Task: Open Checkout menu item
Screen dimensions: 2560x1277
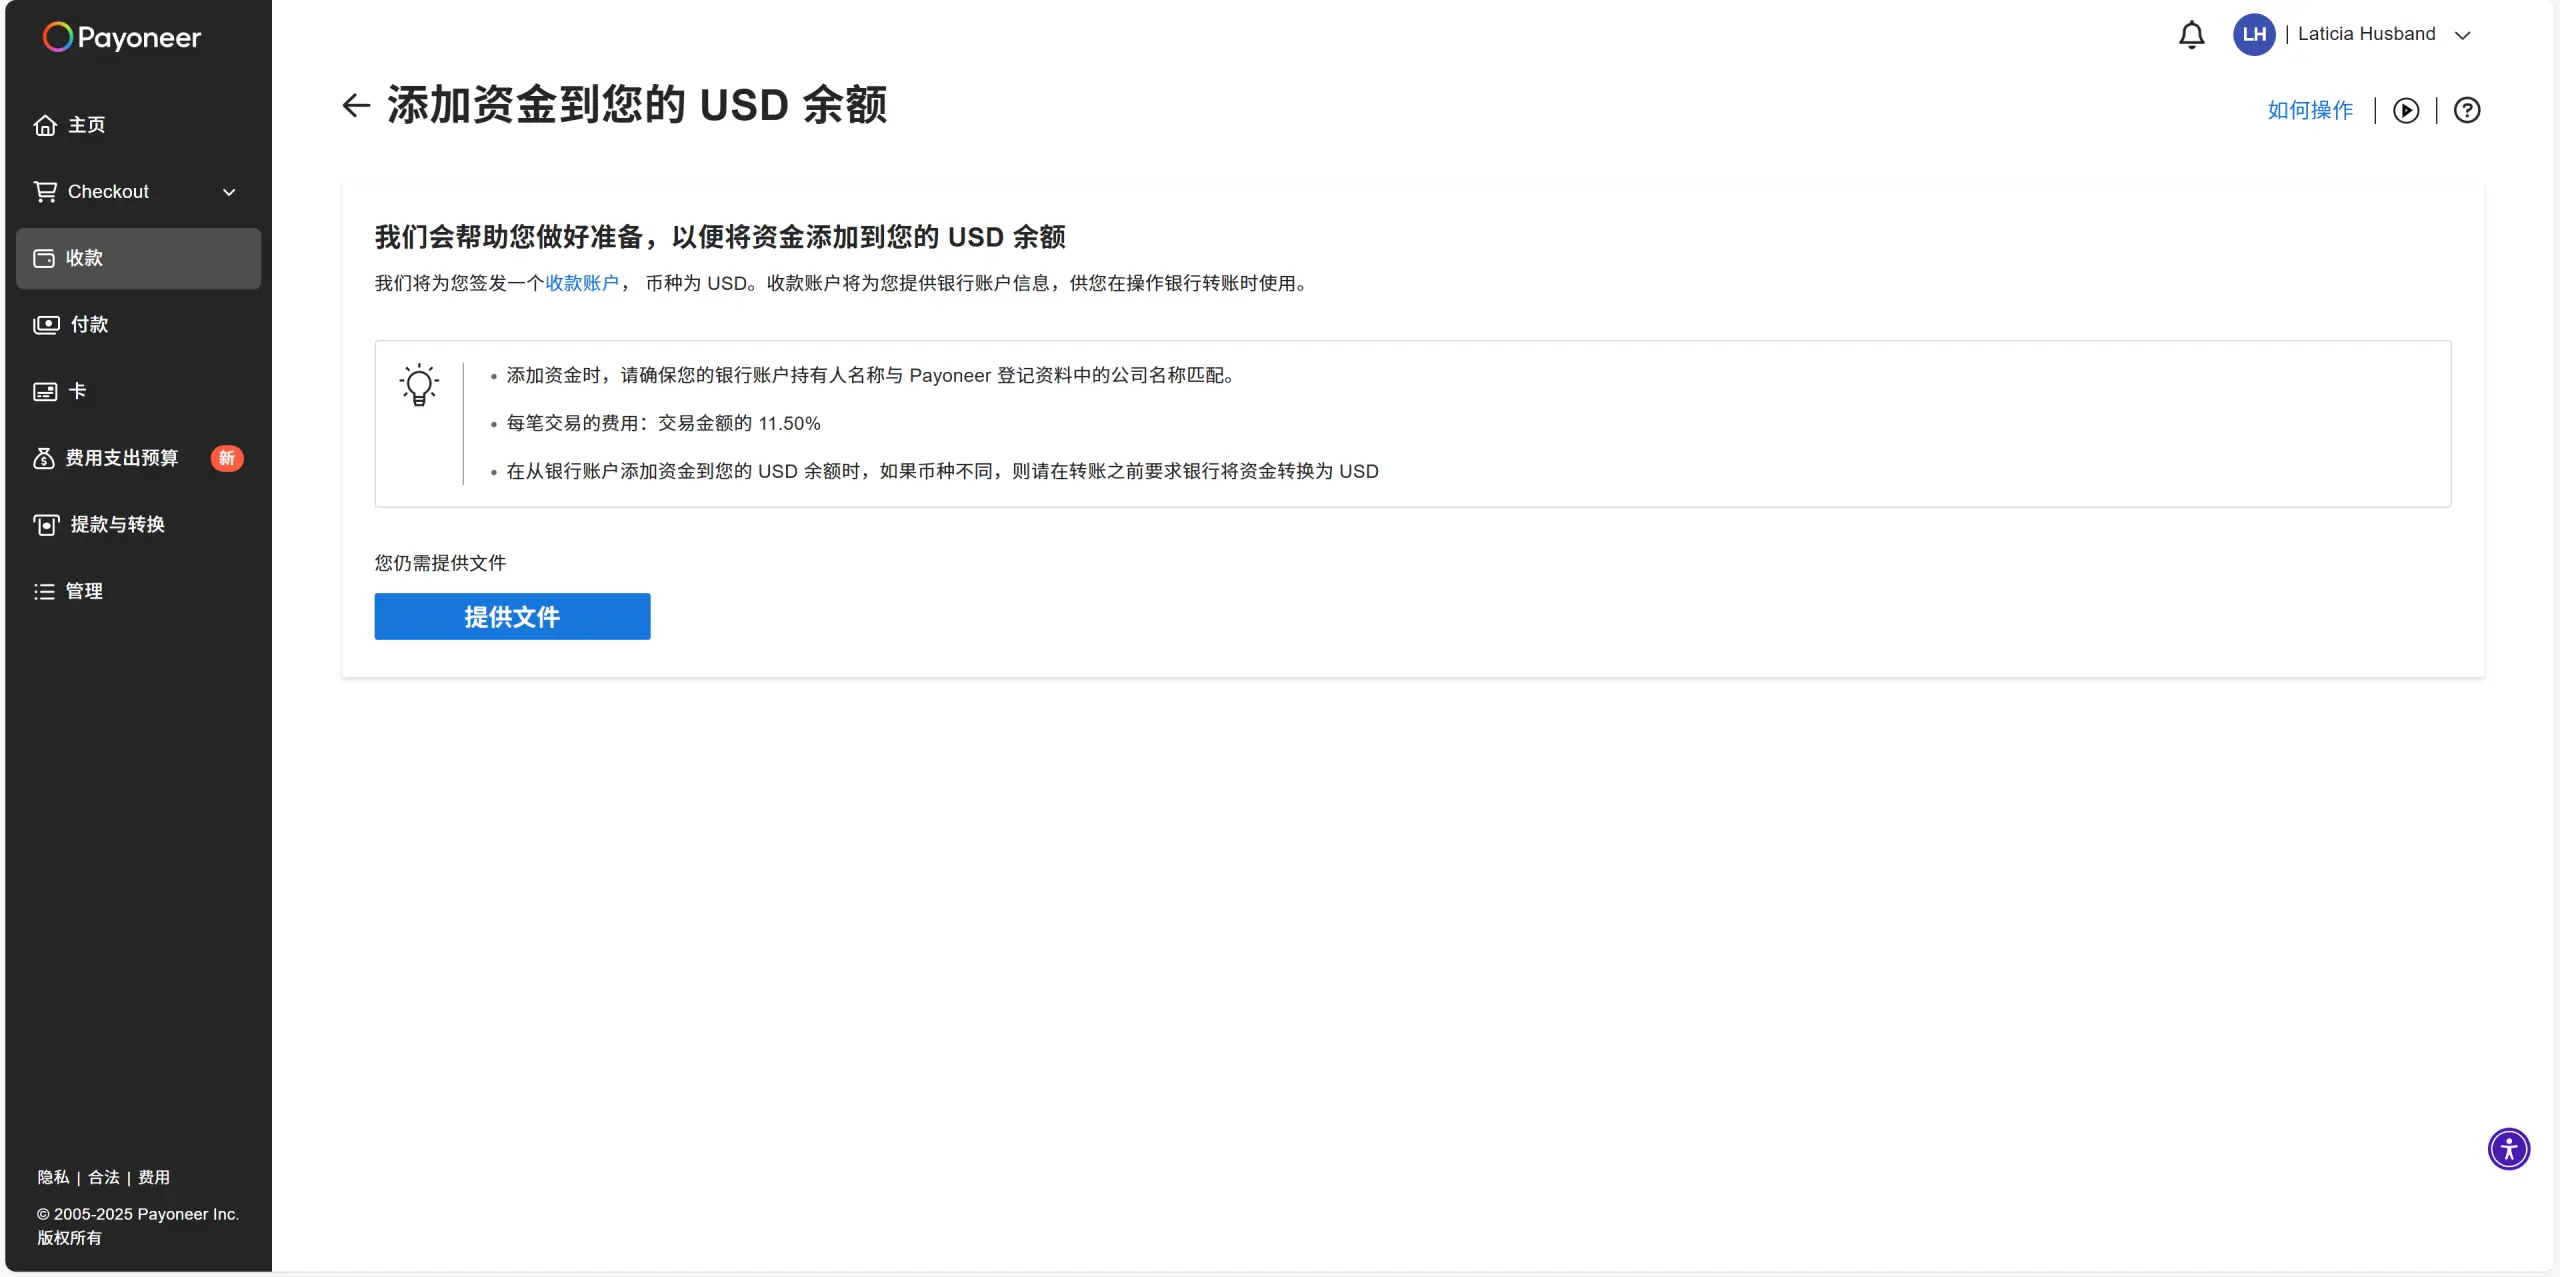Action: pos(139,192)
